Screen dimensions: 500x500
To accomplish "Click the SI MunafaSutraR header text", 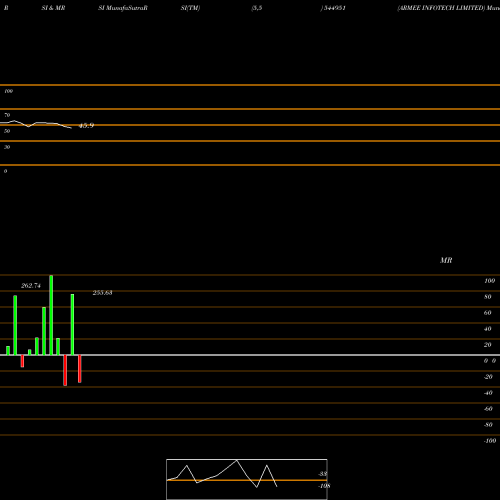I will click(x=123, y=8).
